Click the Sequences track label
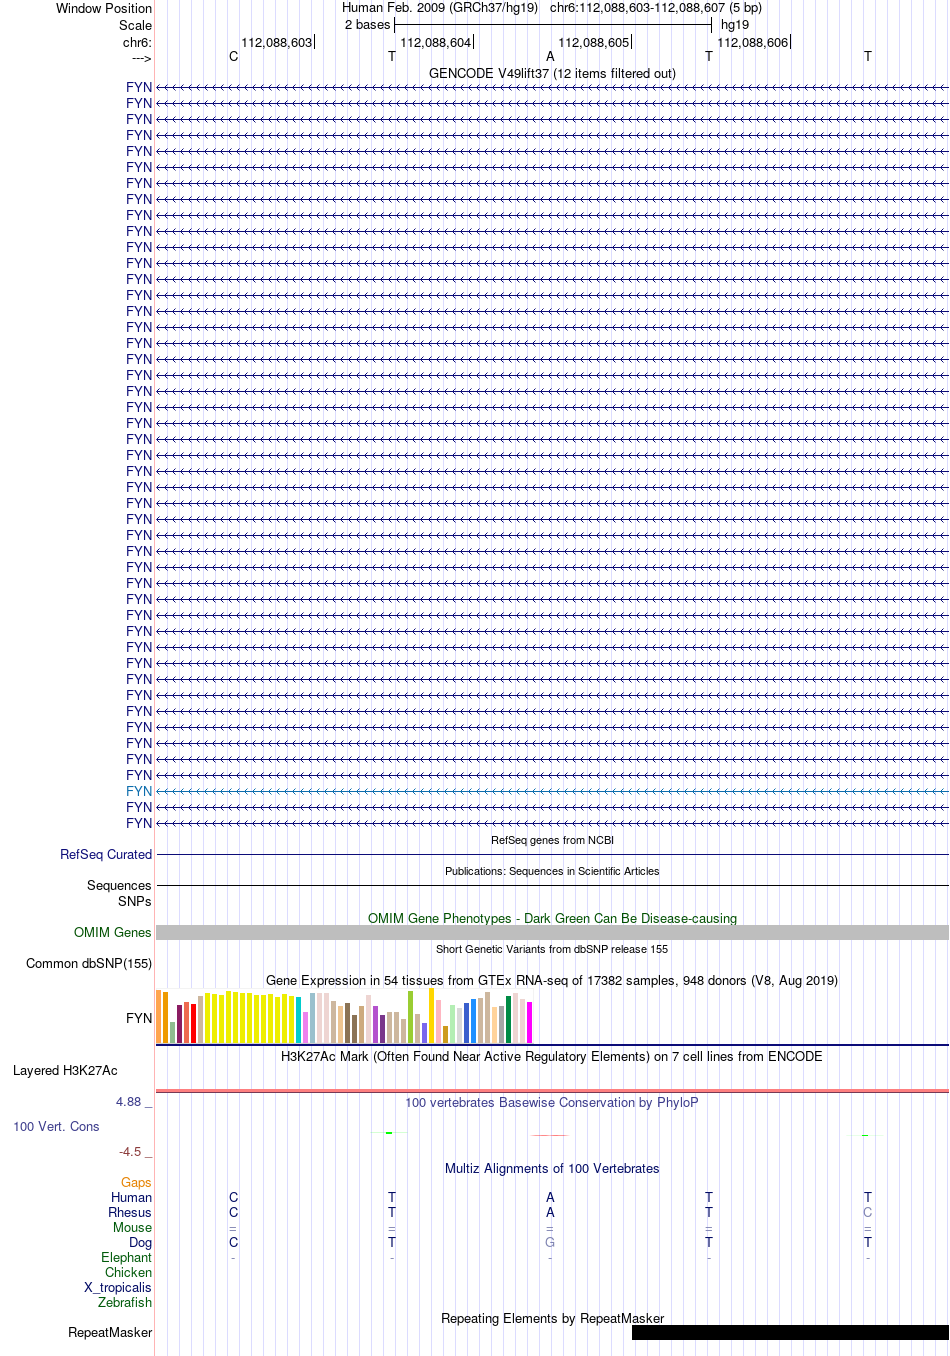Image resolution: width=950 pixels, height=1356 pixels. click(119, 886)
